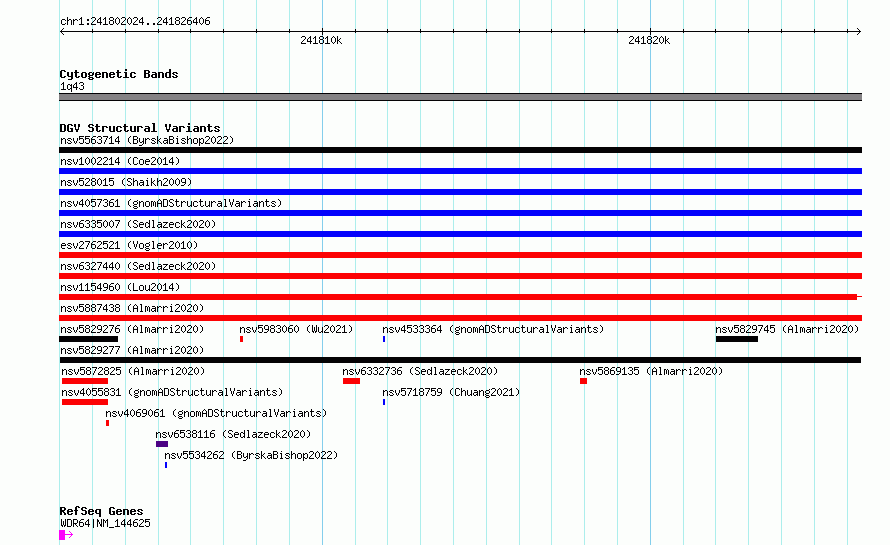Click the right arrow of the ruler
890x545 pixels.
(x=858, y=31)
